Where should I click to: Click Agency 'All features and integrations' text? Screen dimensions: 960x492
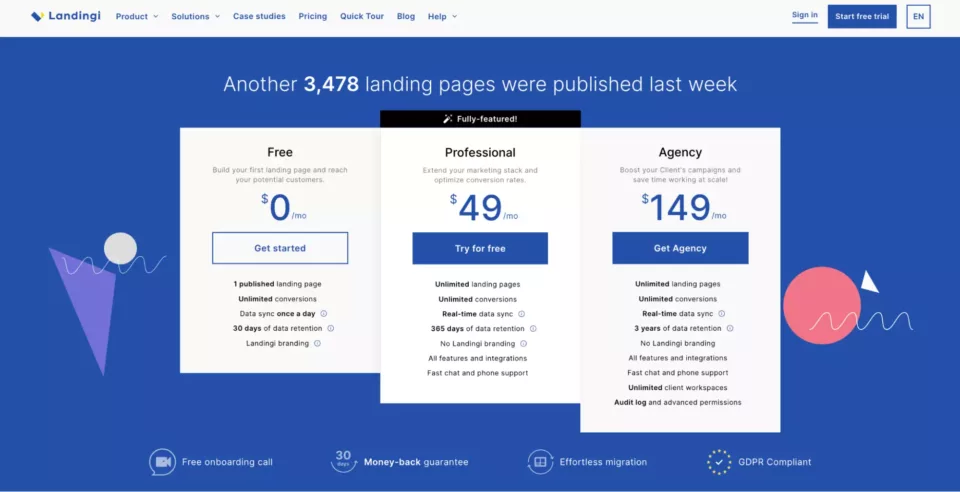pyautogui.click(x=678, y=358)
